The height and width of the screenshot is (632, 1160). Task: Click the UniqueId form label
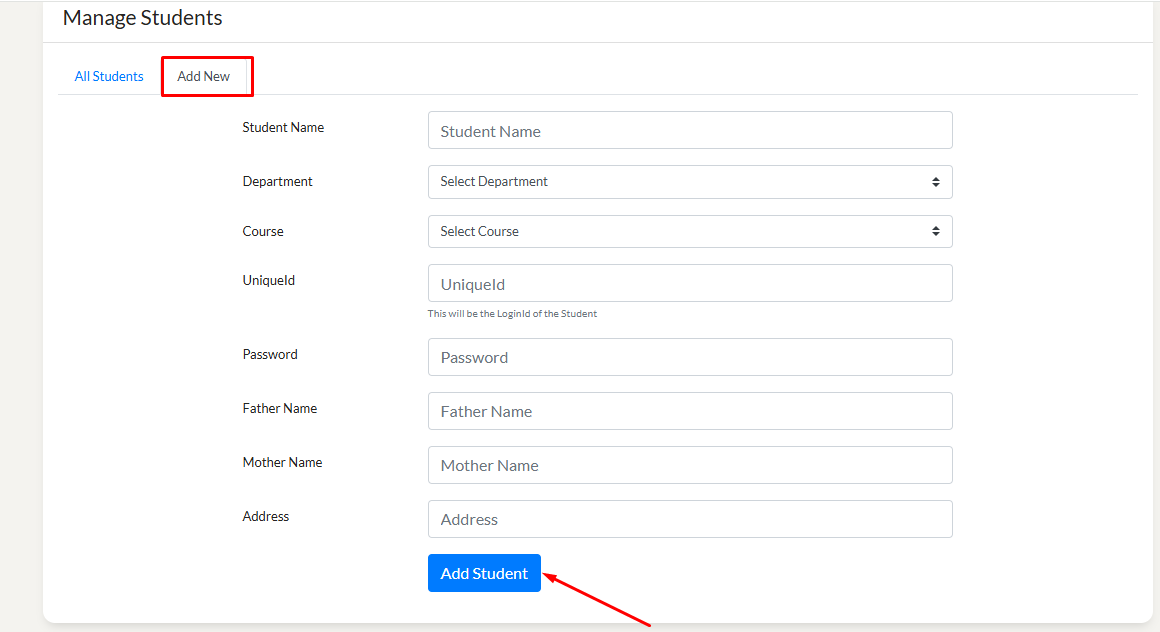(x=268, y=281)
